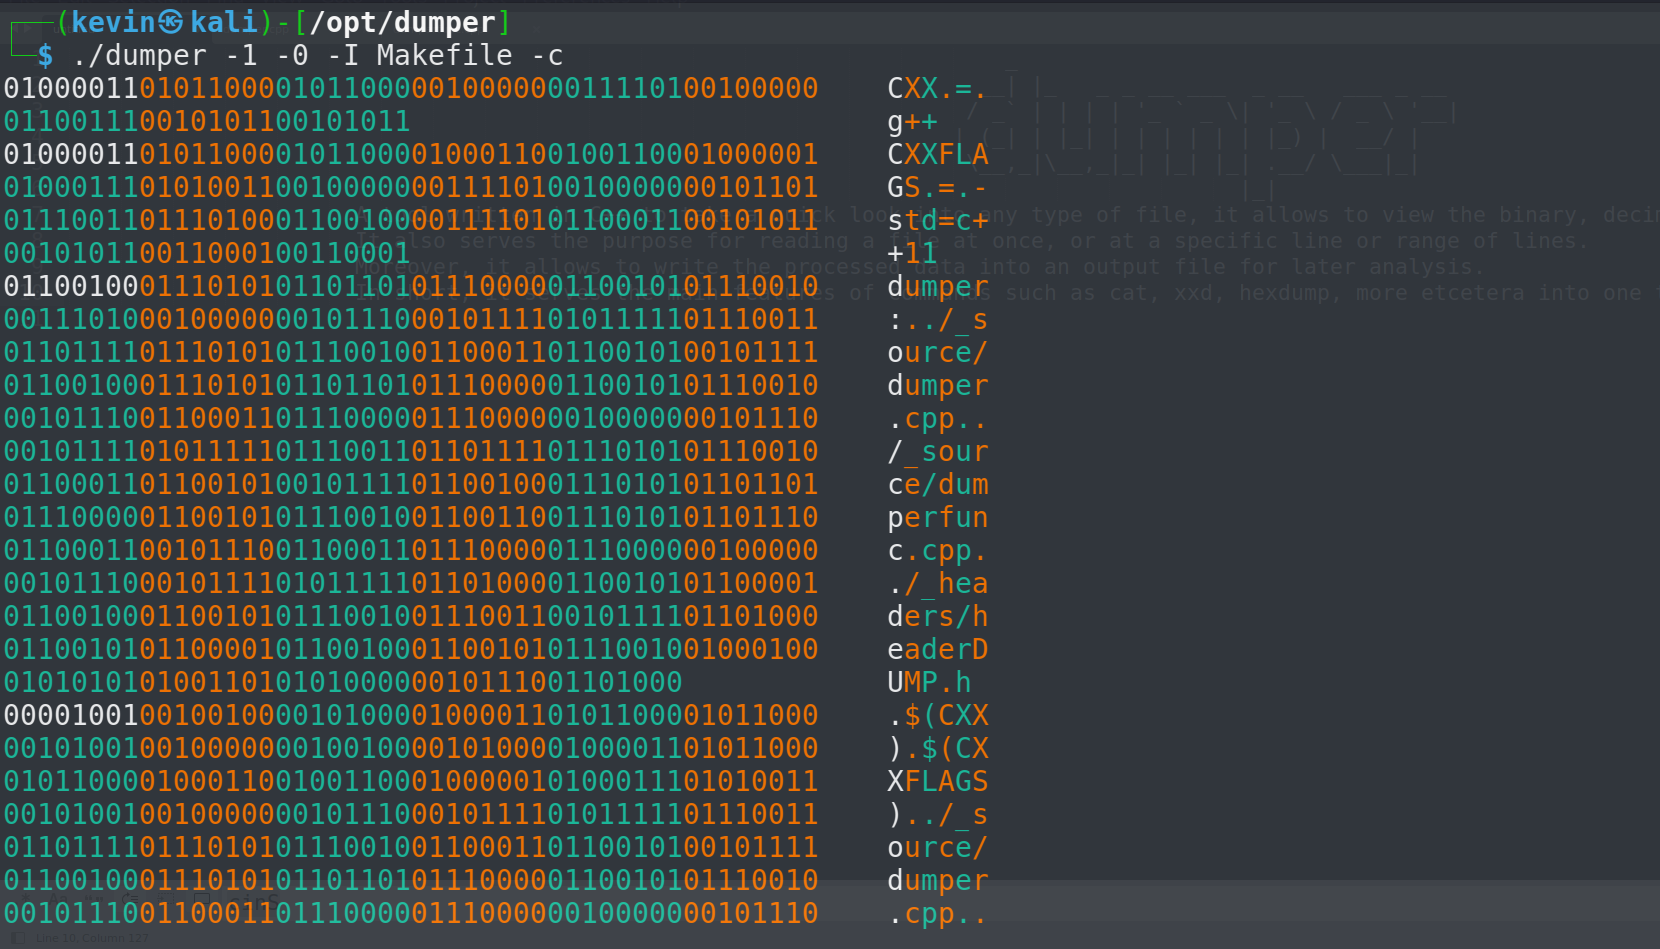Click the ASCII output './_hea'
The height and width of the screenshot is (949, 1660).
pos(937,583)
